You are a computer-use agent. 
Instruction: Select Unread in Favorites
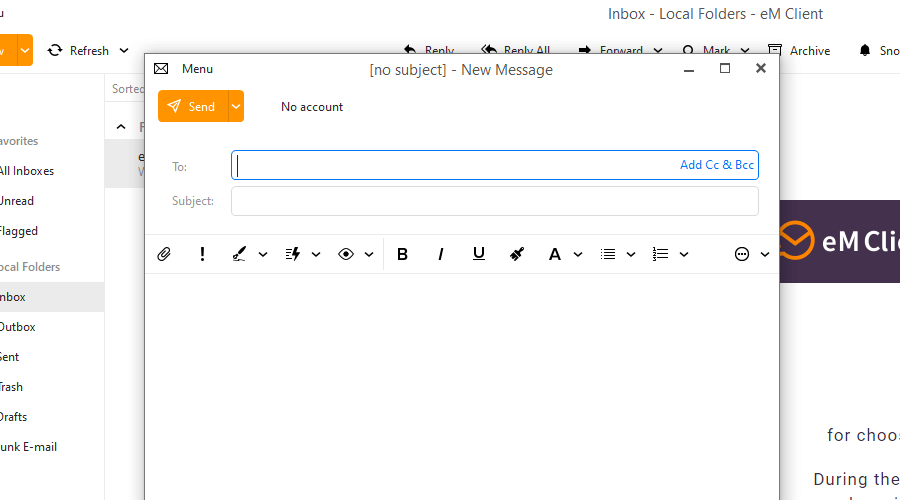coord(17,201)
